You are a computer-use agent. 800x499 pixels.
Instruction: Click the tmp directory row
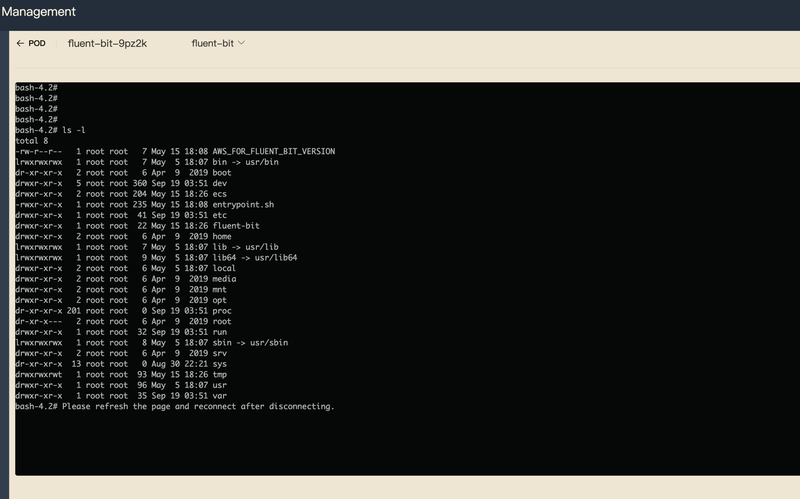click(121, 375)
